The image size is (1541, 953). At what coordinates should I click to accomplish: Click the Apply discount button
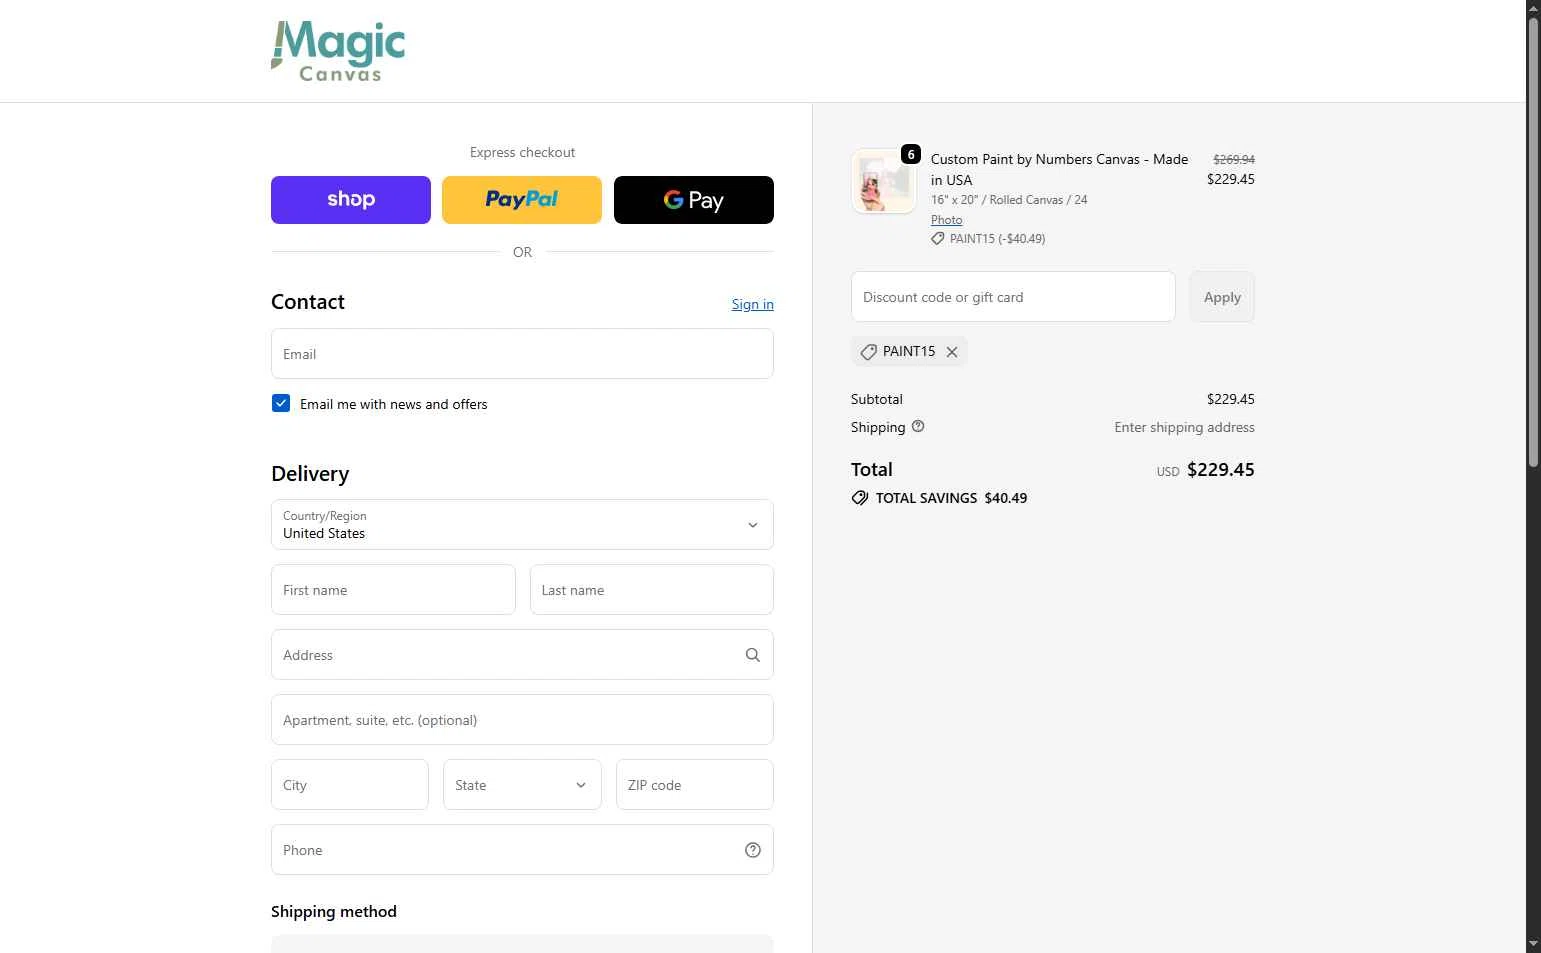[x=1222, y=297]
